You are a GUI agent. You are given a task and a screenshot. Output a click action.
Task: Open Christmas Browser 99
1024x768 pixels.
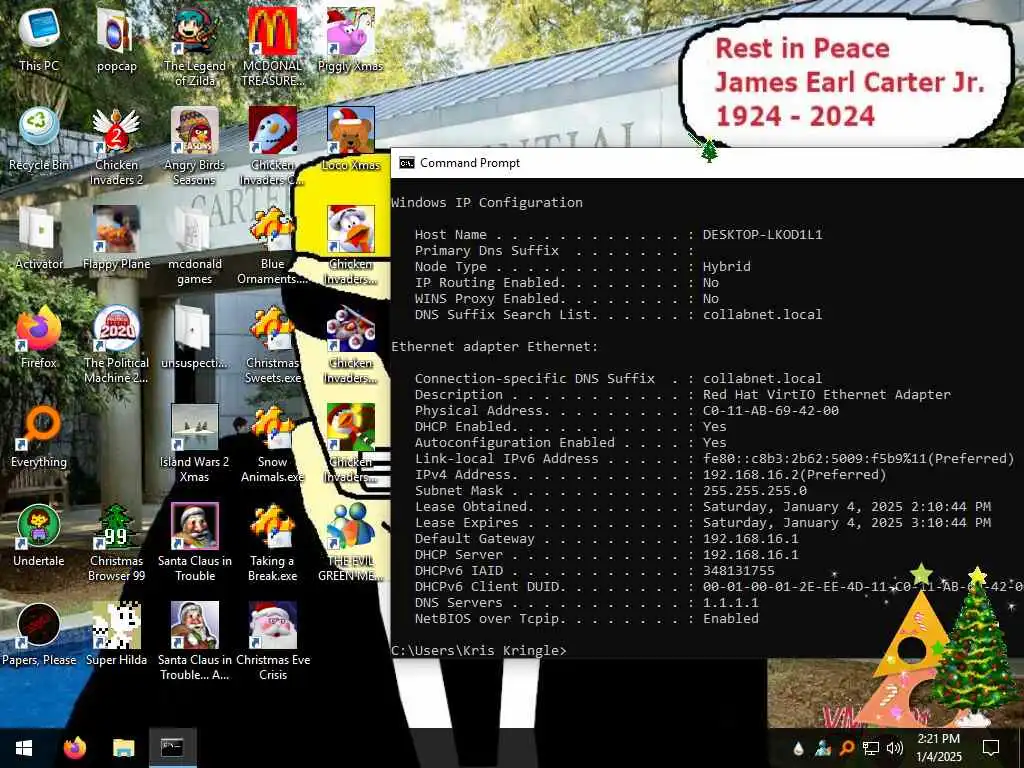[x=116, y=543]
